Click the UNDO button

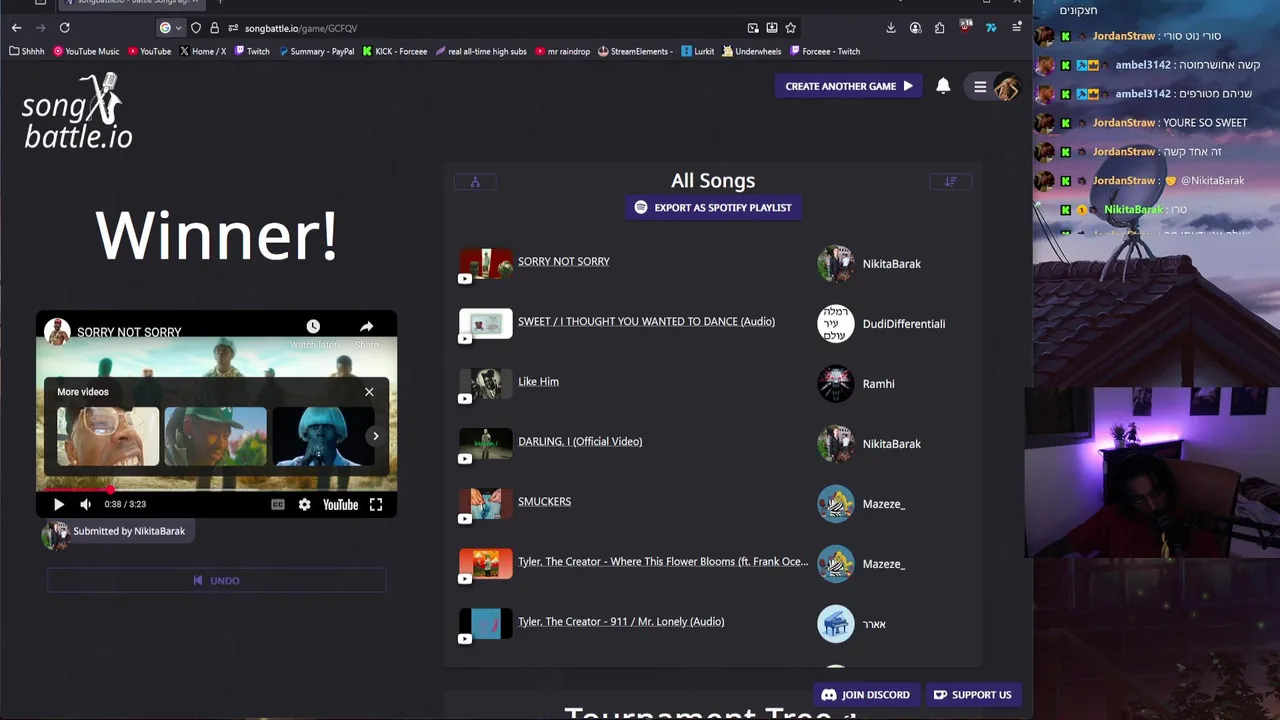pos(216,580)
